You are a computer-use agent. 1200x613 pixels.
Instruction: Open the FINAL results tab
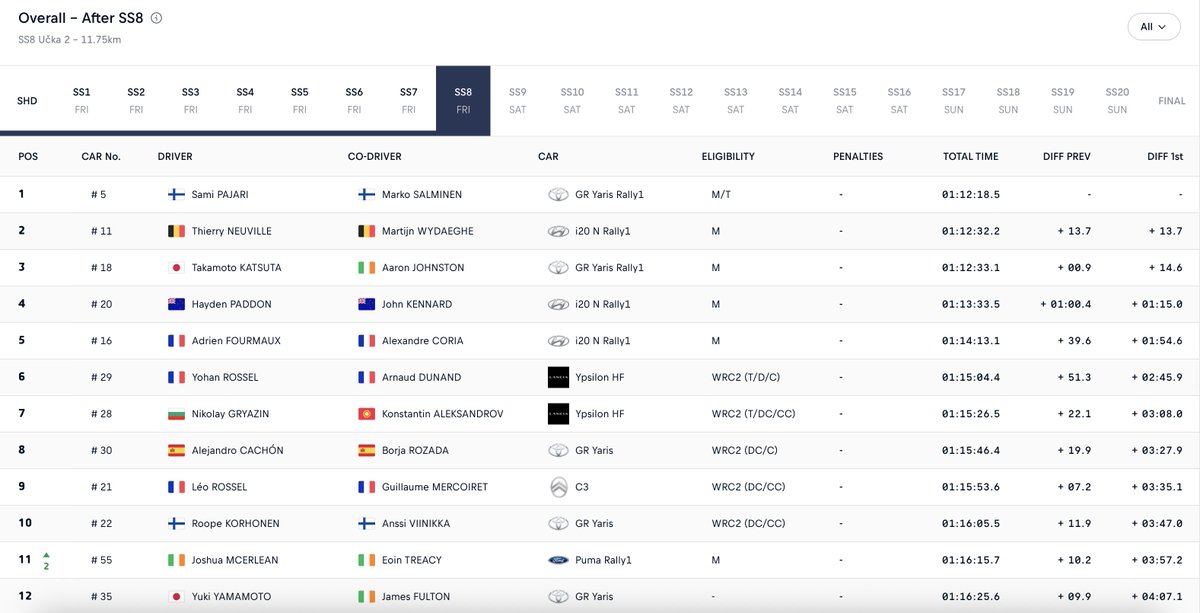(1172, 101)
